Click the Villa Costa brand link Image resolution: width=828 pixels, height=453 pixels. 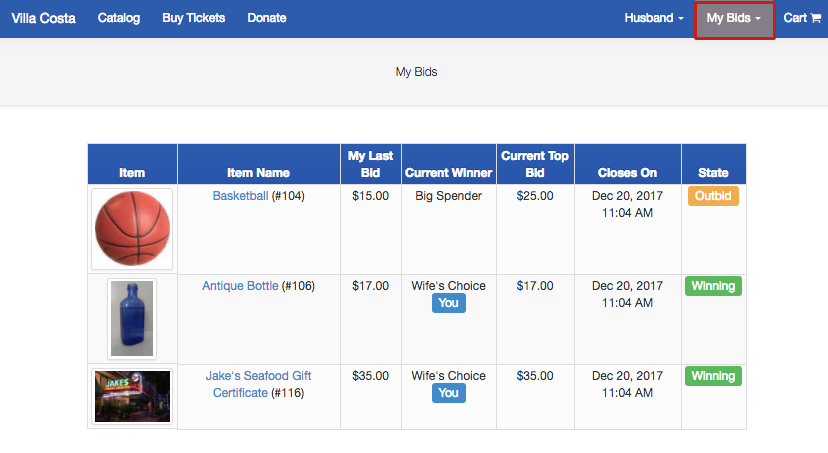pyautogui.click(x=43, y=18)
